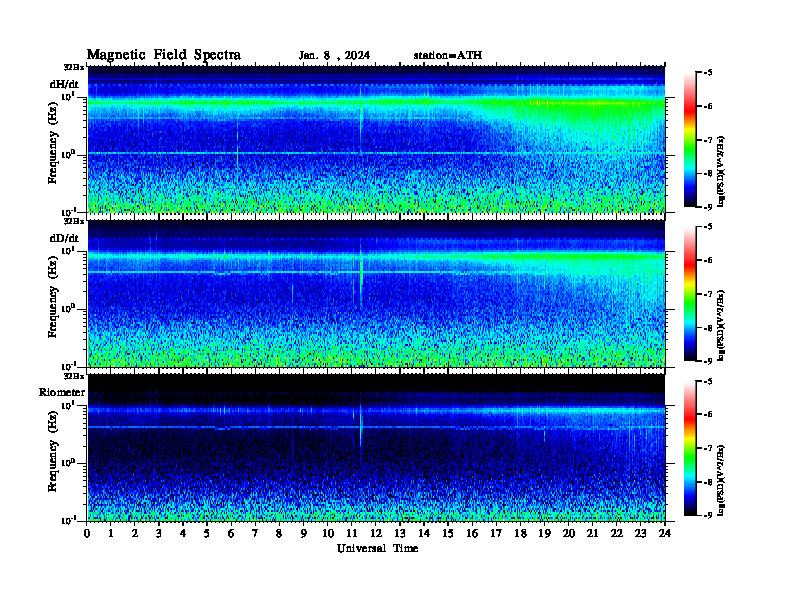Click the "-9" value on dH/dt color scale
792x612 pixels.
point(708,207)
